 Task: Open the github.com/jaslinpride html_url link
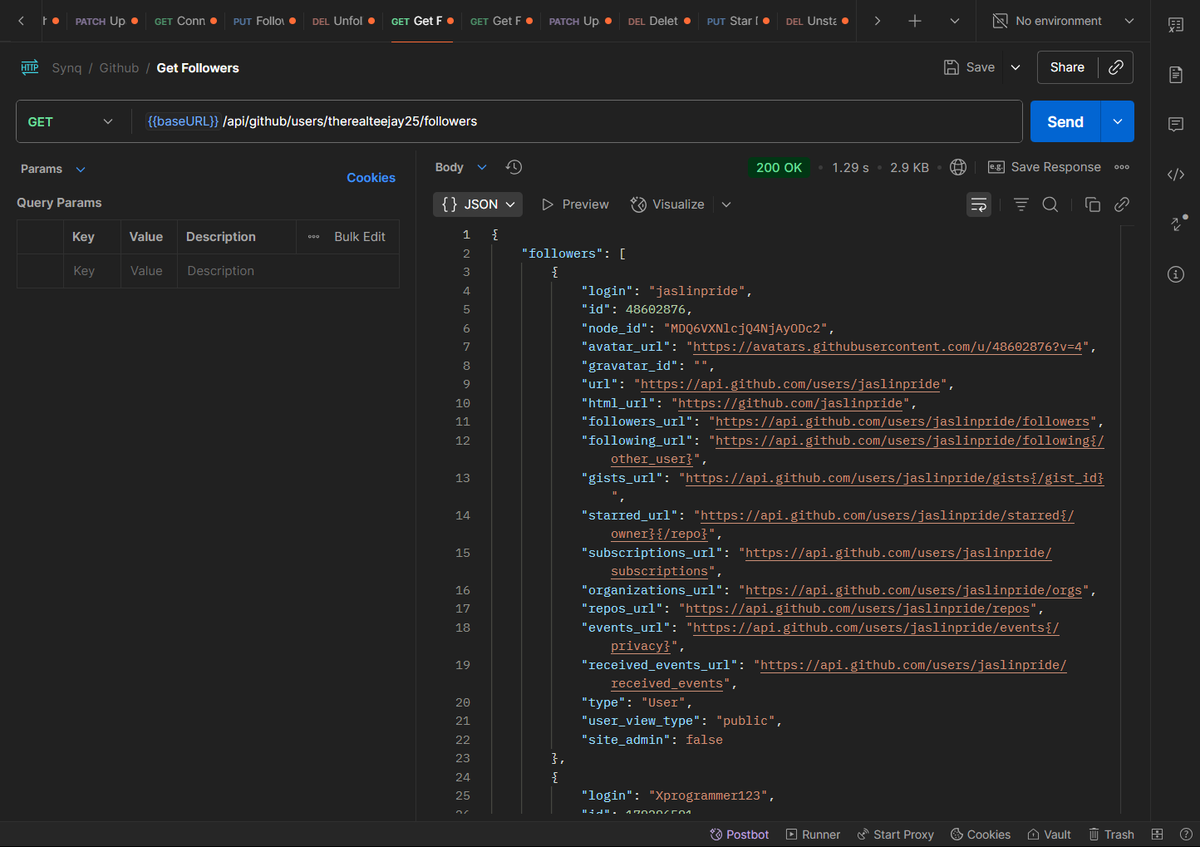790,403
